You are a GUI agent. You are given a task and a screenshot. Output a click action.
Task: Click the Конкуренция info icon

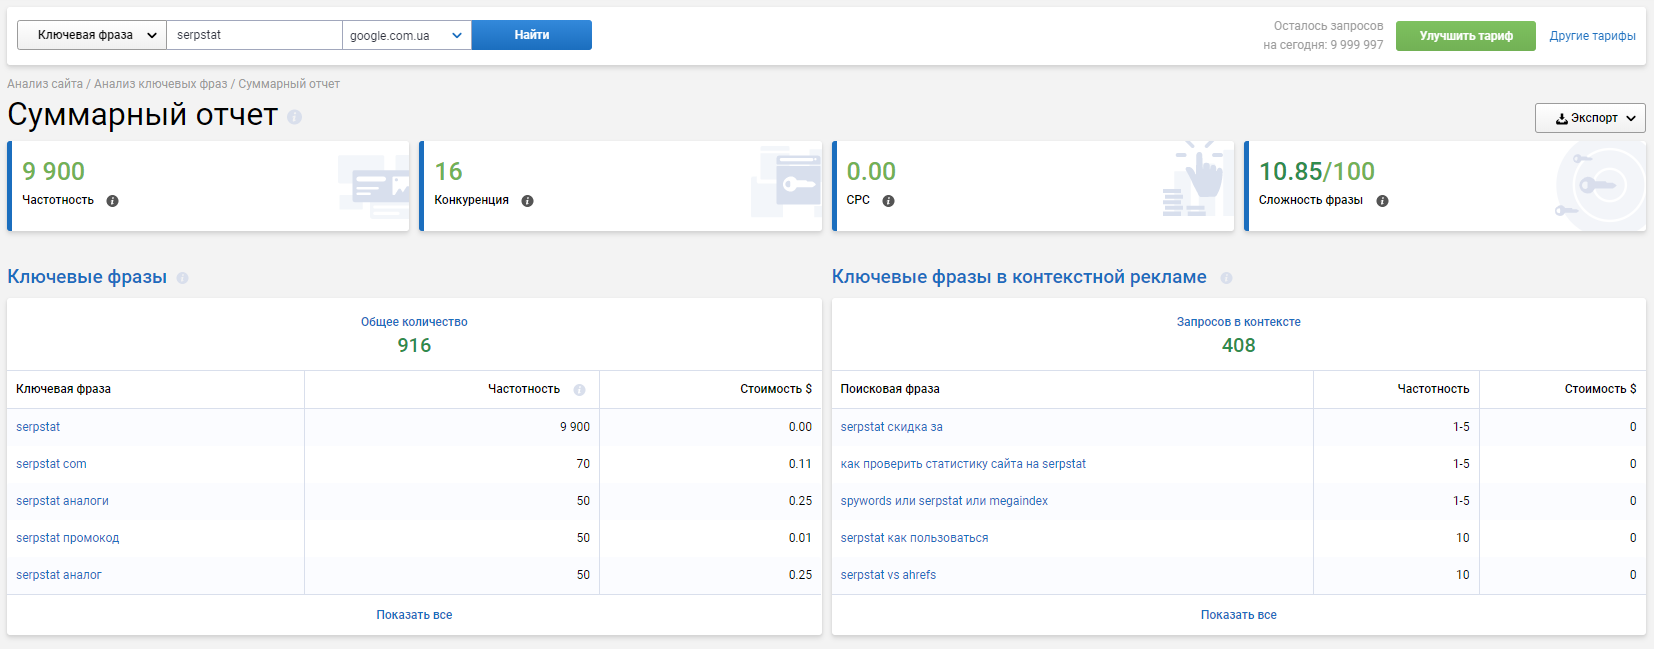tap(527, 201)
